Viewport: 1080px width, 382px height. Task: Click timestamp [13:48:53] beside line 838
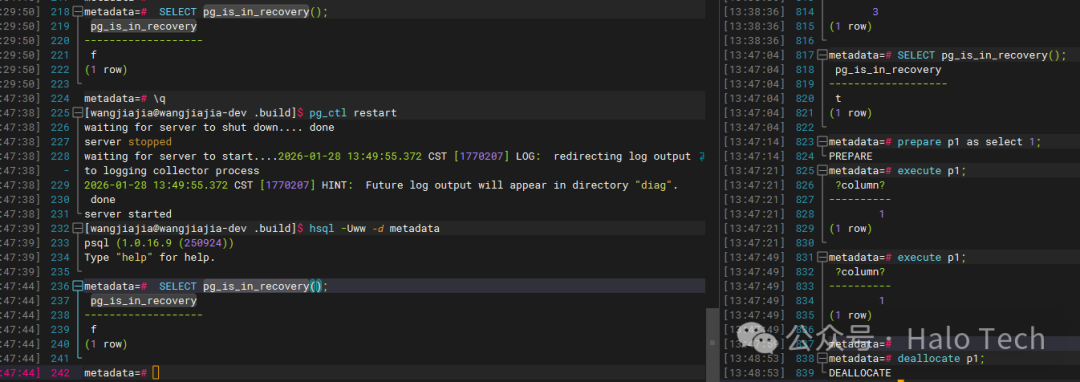[754, 359]
